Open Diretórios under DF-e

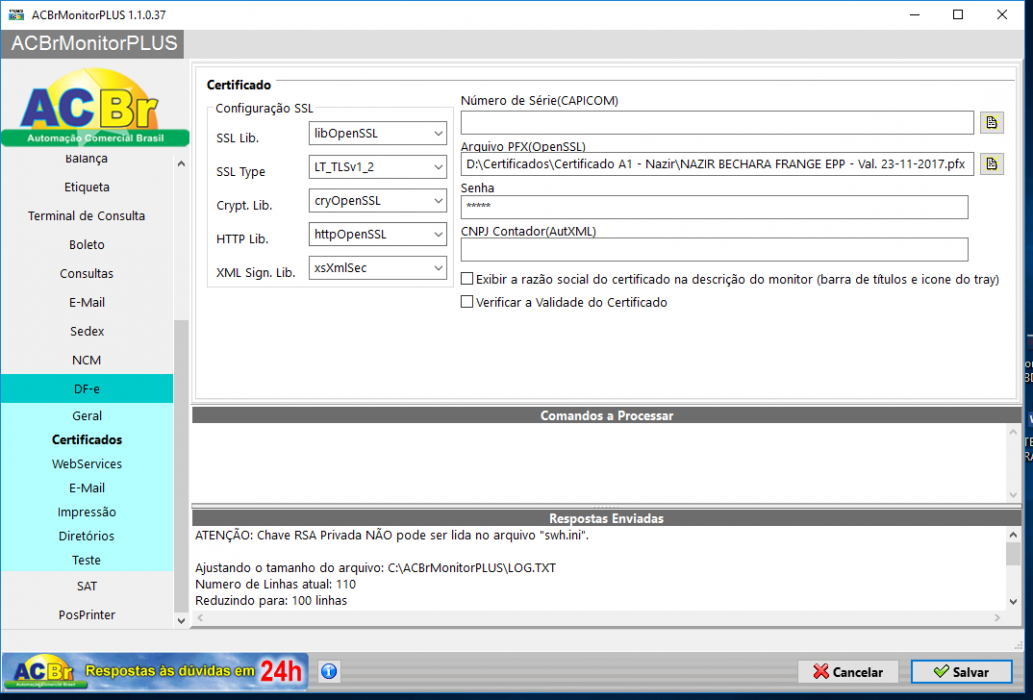click(x=86, y=537)
